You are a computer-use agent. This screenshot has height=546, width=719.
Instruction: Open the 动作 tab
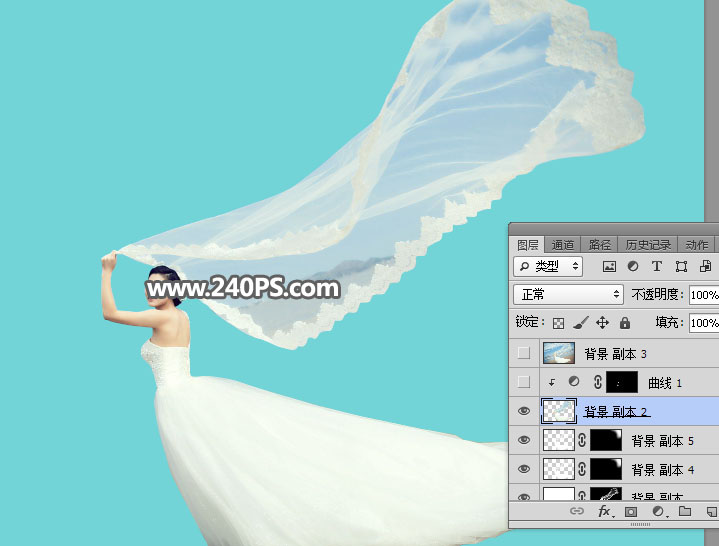coord(697,245)
